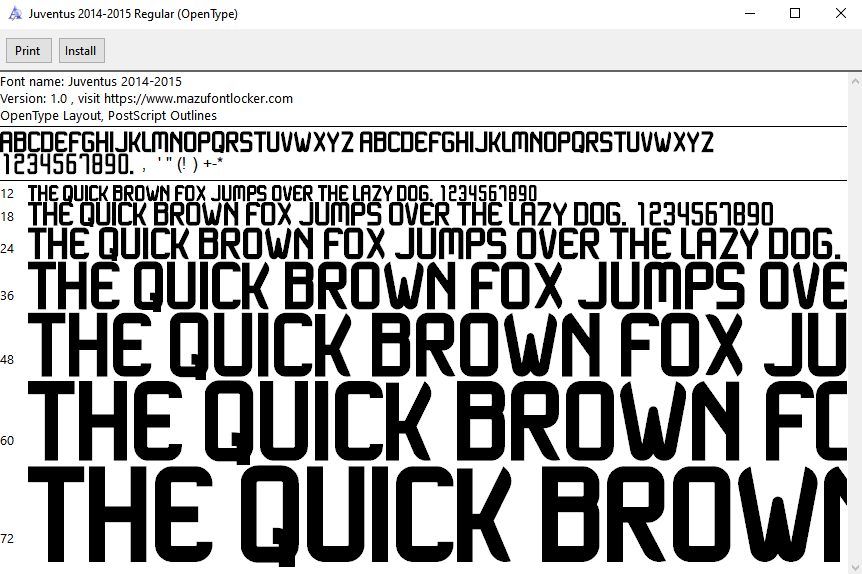
Task: Click the 12 point sample sentence
Action: 282,193
